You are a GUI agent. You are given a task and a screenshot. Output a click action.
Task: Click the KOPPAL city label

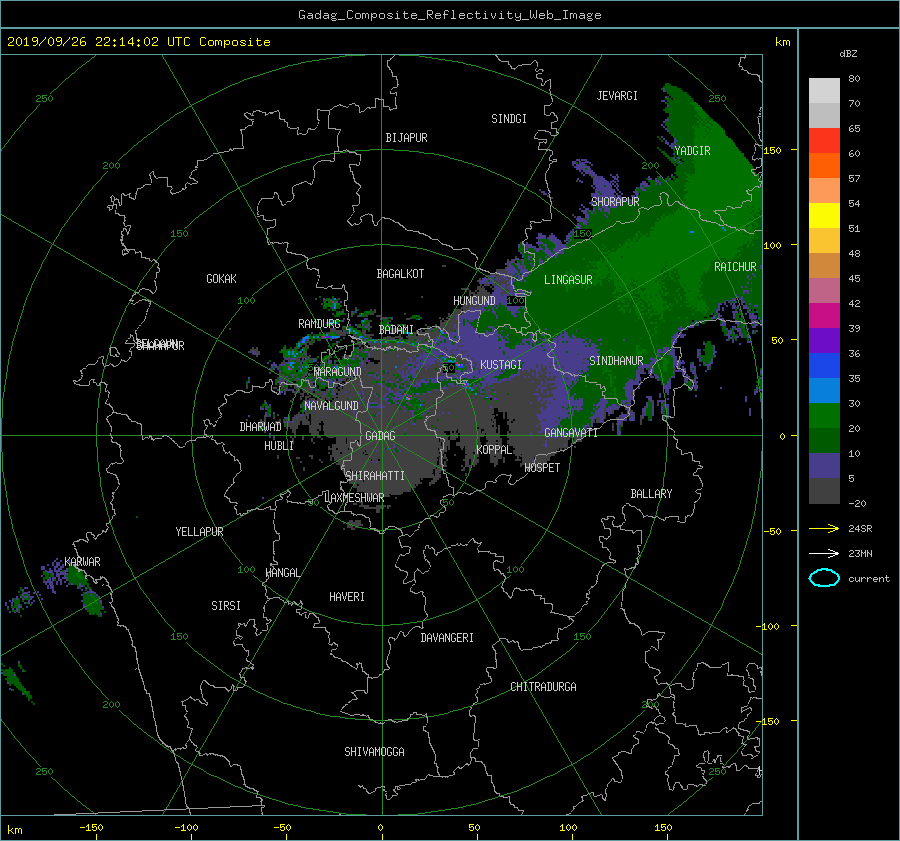tap(494, 449)
